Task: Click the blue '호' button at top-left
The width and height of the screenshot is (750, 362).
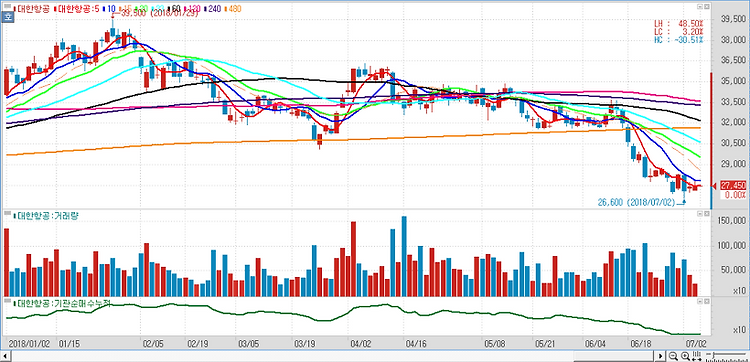Action: tap(8, 17)
